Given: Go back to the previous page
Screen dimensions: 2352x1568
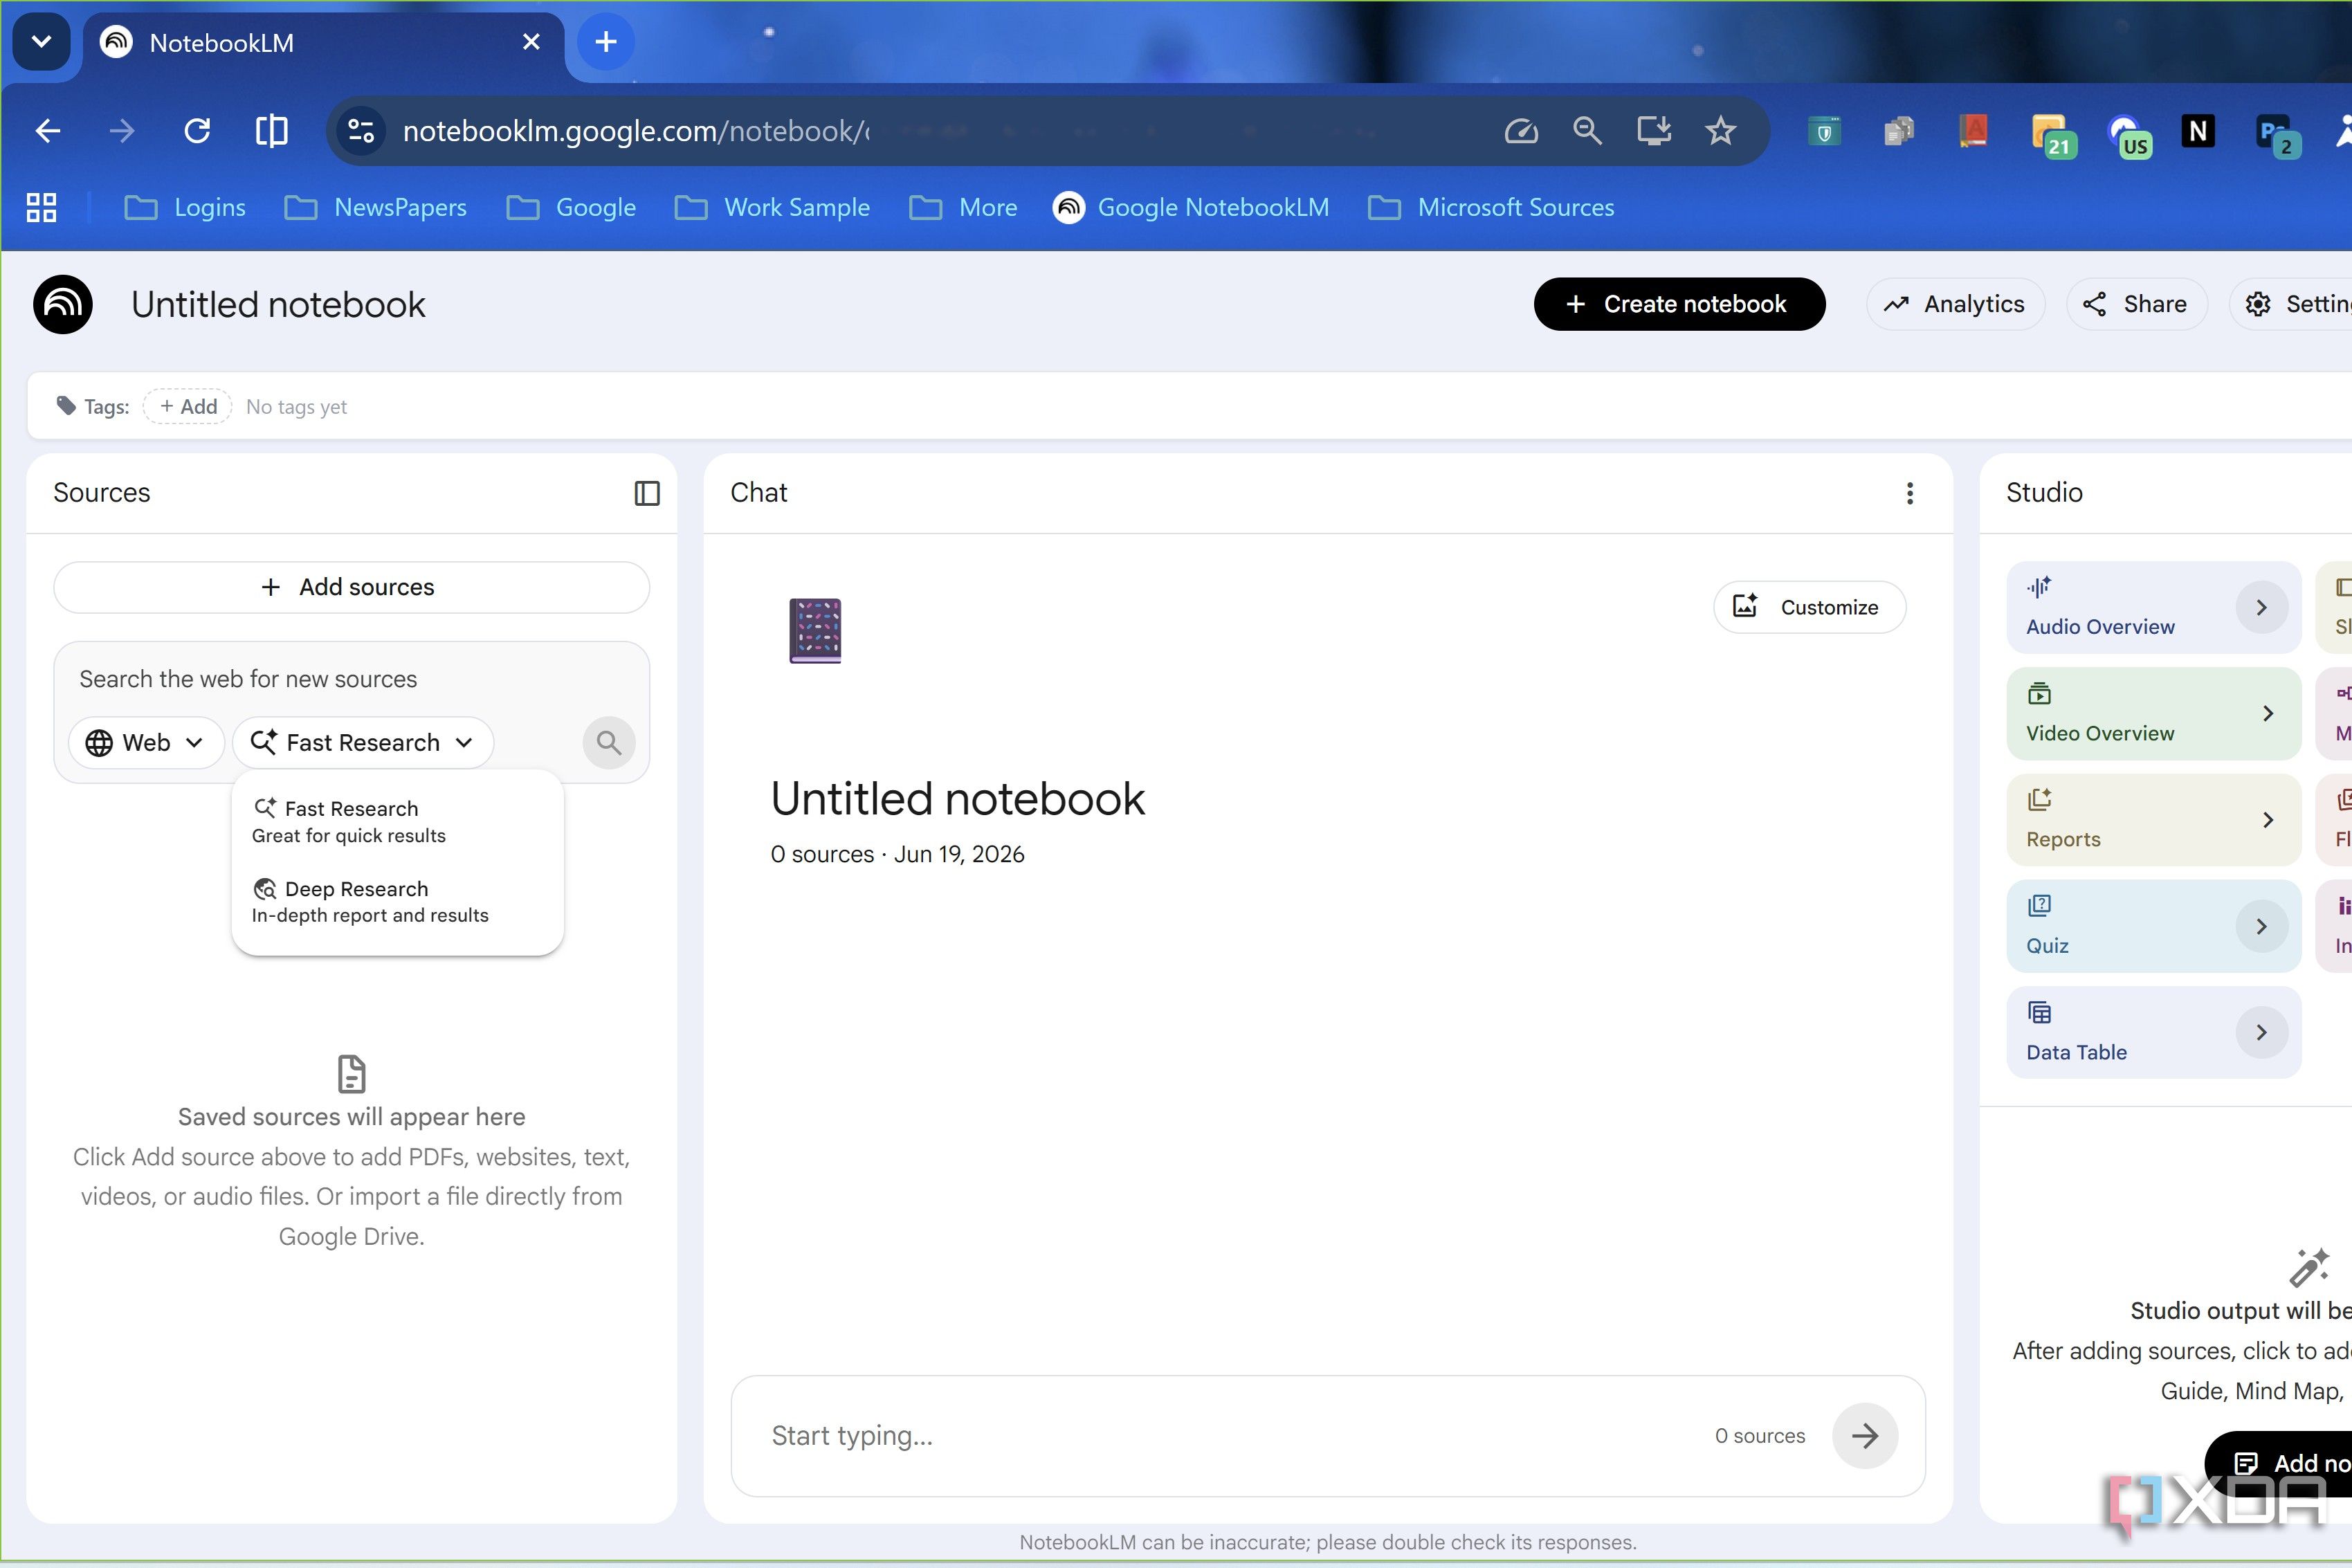Looking at the screenshot, I should coord(48,131).
